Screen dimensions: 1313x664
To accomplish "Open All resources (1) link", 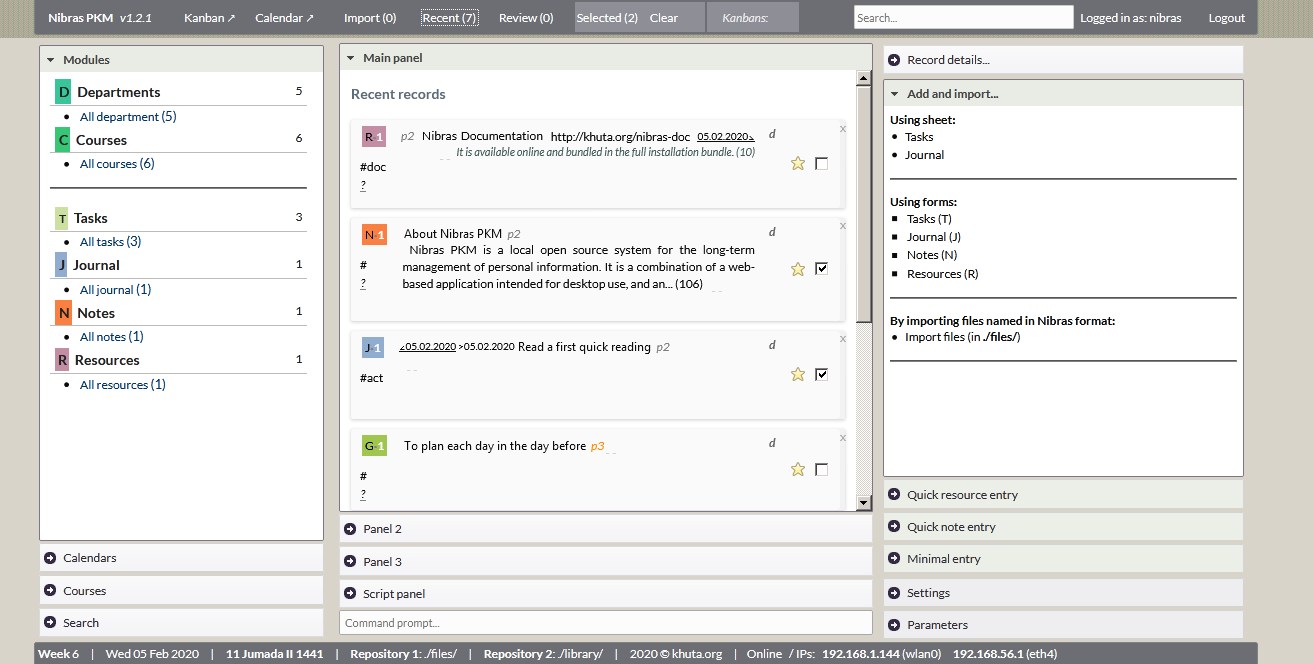I will [123, 385].
